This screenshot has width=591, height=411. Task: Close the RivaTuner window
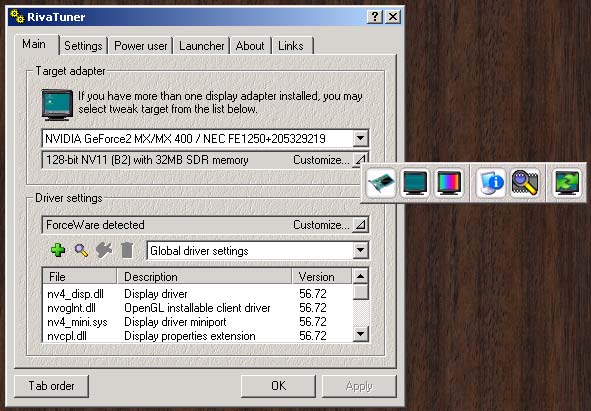coord(393,17)
